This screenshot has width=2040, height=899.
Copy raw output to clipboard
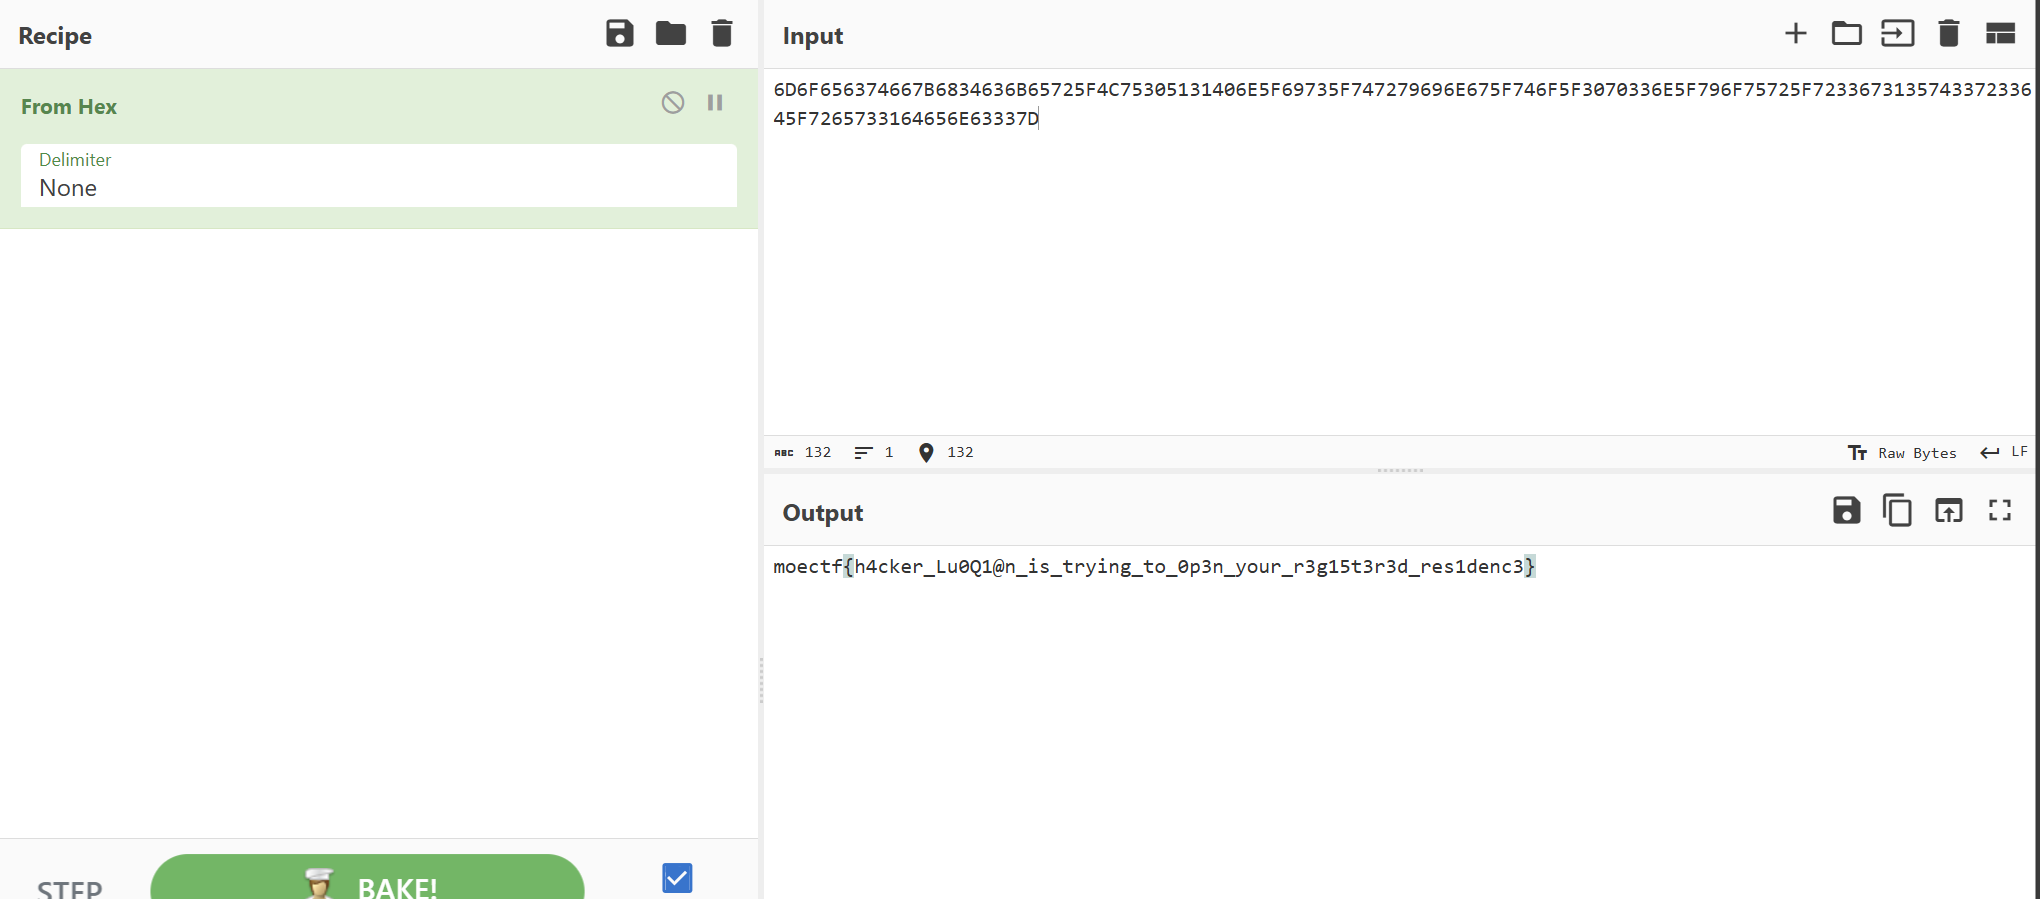point(1897,511)
